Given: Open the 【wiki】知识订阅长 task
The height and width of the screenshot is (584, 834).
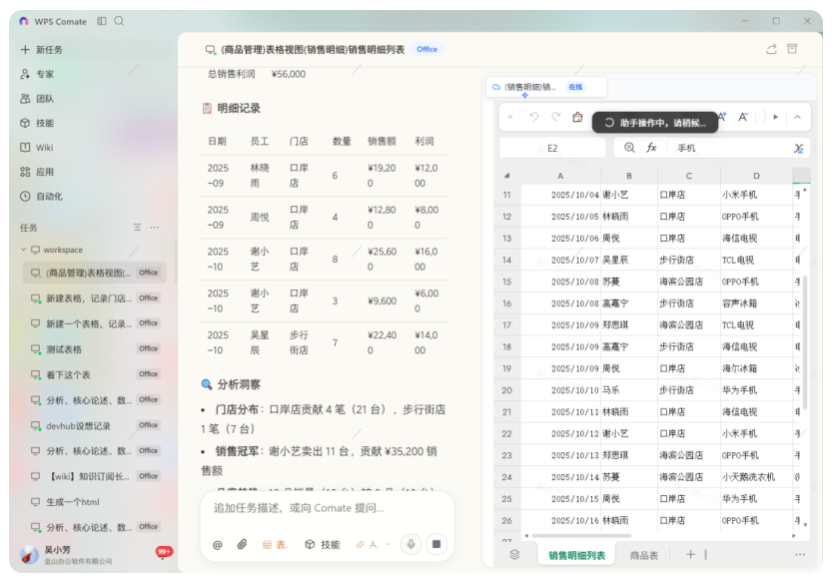Looking at the screenshot, I should click(94, 476).
